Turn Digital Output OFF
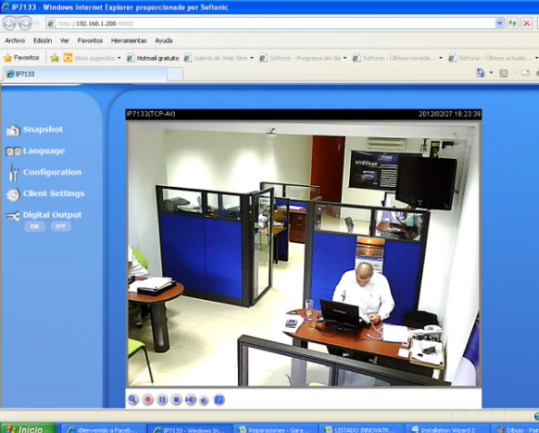The image size is (539, 433). (x=61, y=226)
